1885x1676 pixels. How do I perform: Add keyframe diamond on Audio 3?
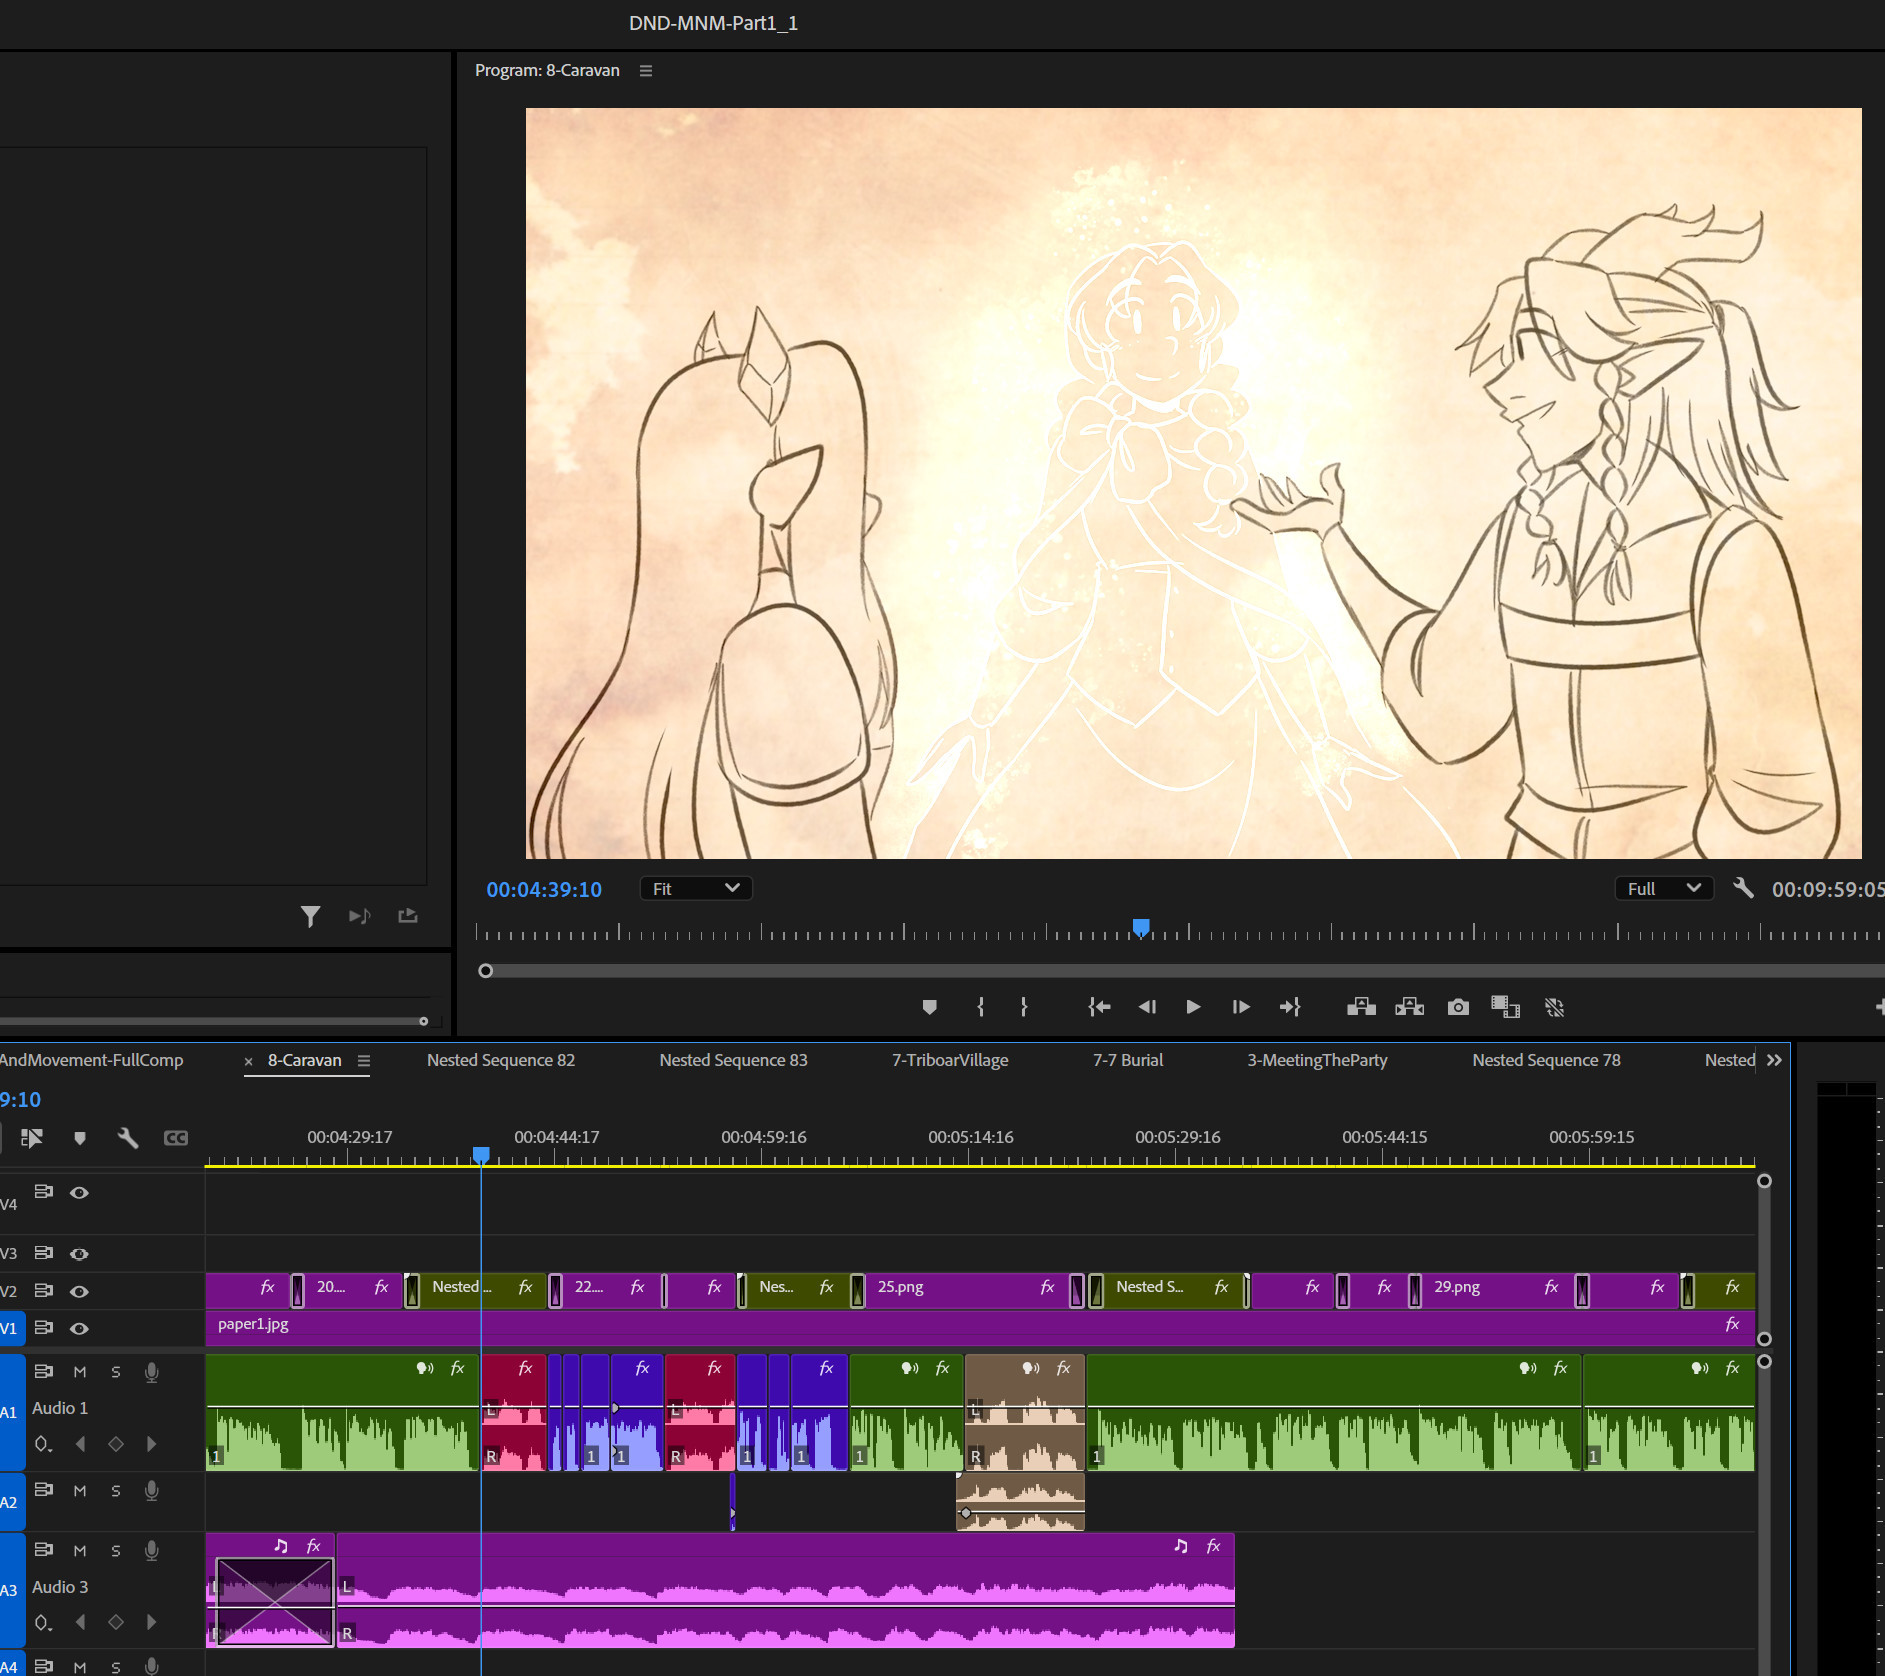116,1622
